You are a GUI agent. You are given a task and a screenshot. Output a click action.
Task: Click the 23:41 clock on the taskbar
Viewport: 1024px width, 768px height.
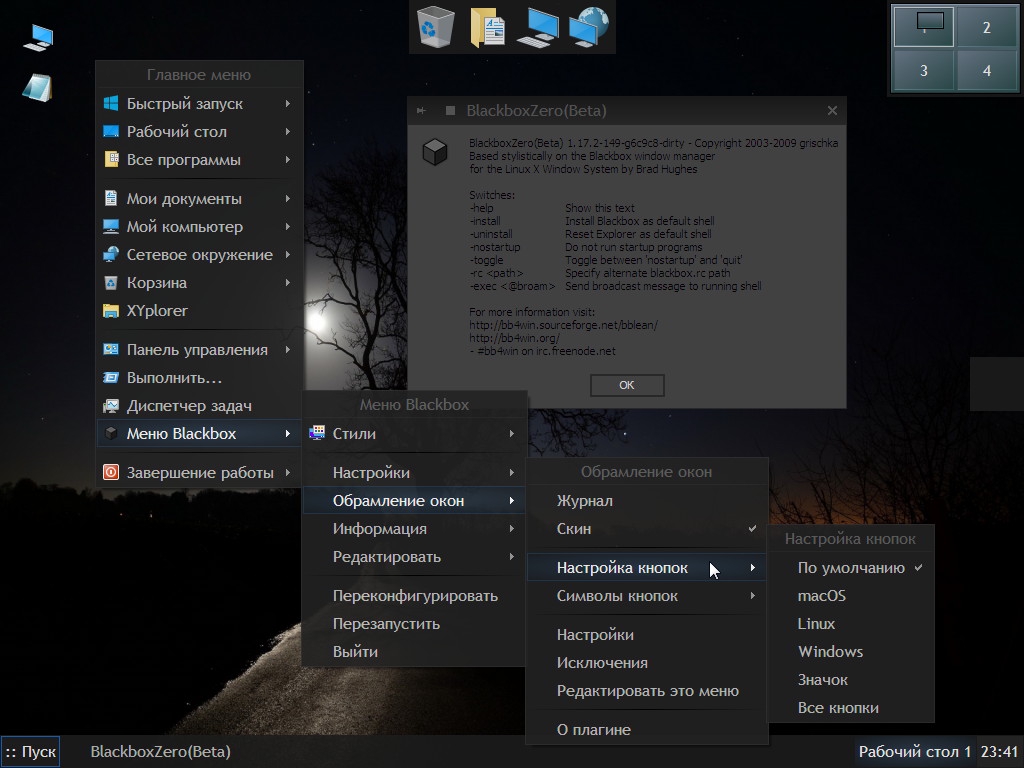999,752
